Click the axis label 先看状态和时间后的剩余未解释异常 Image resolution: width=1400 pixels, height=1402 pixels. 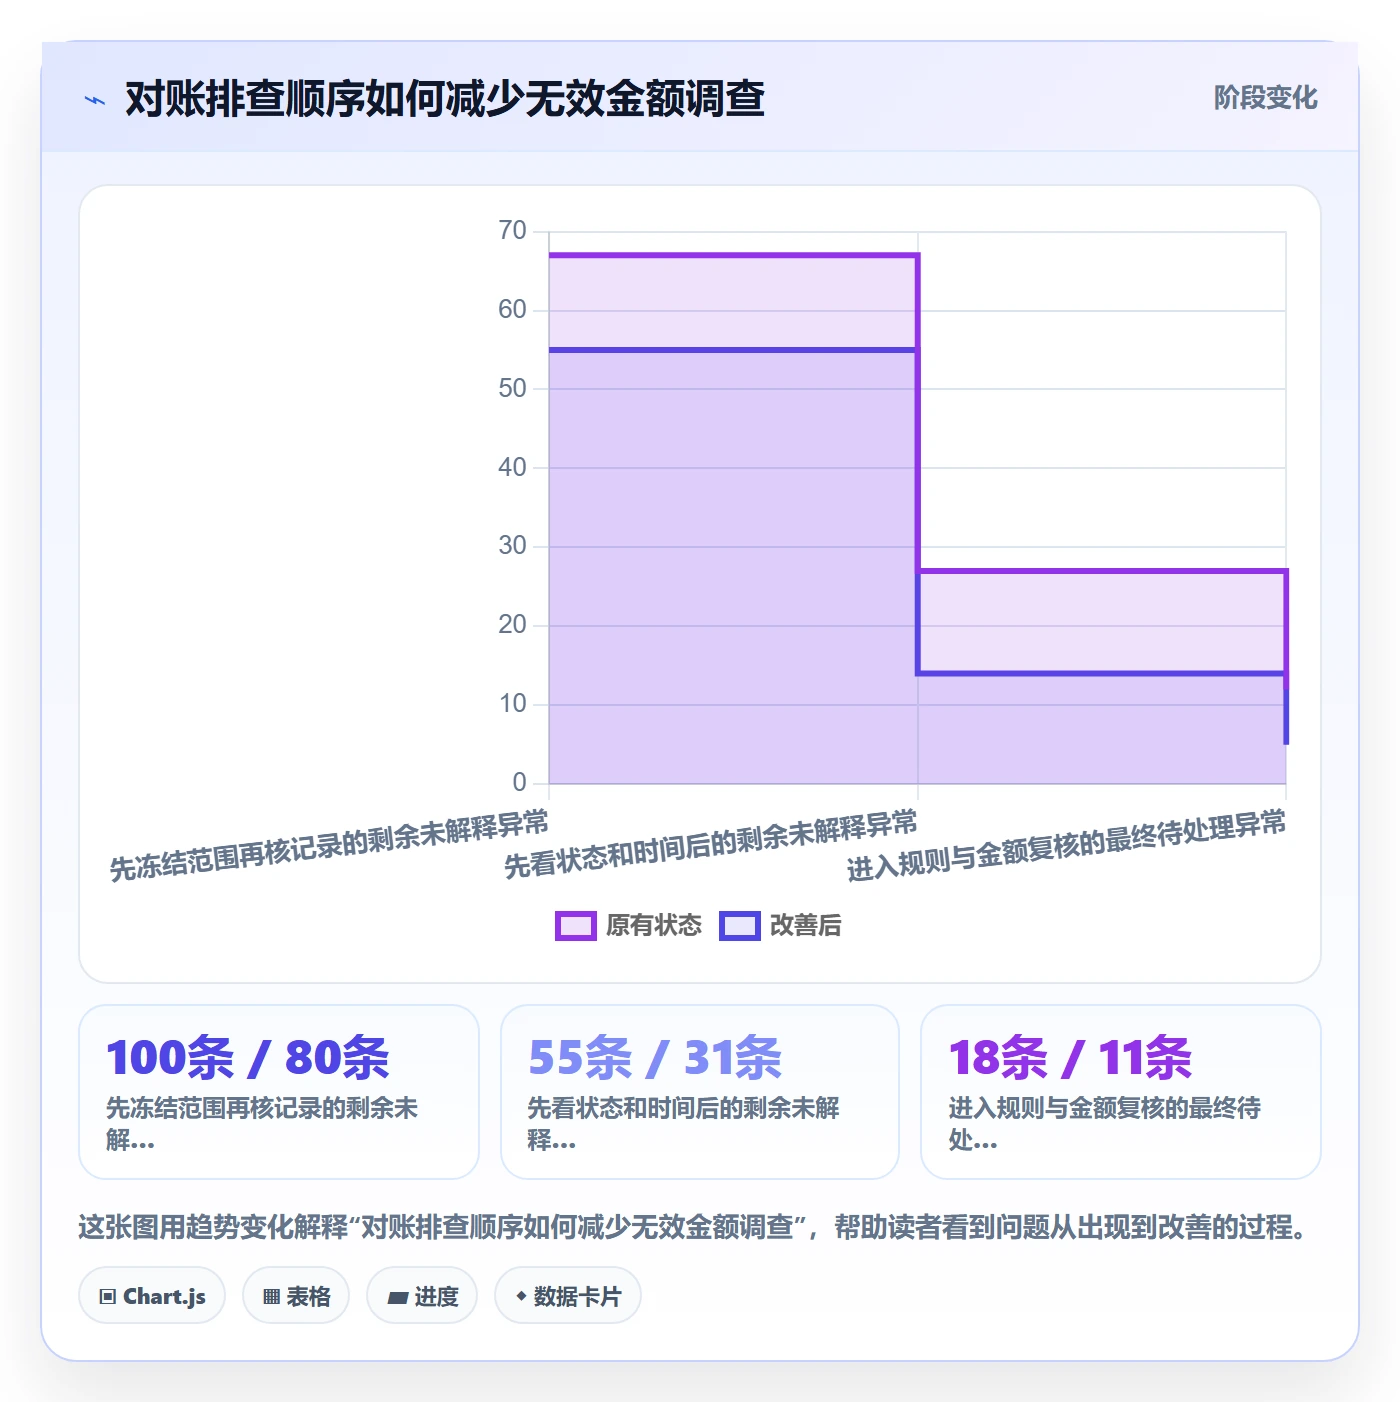pos(711,845)
